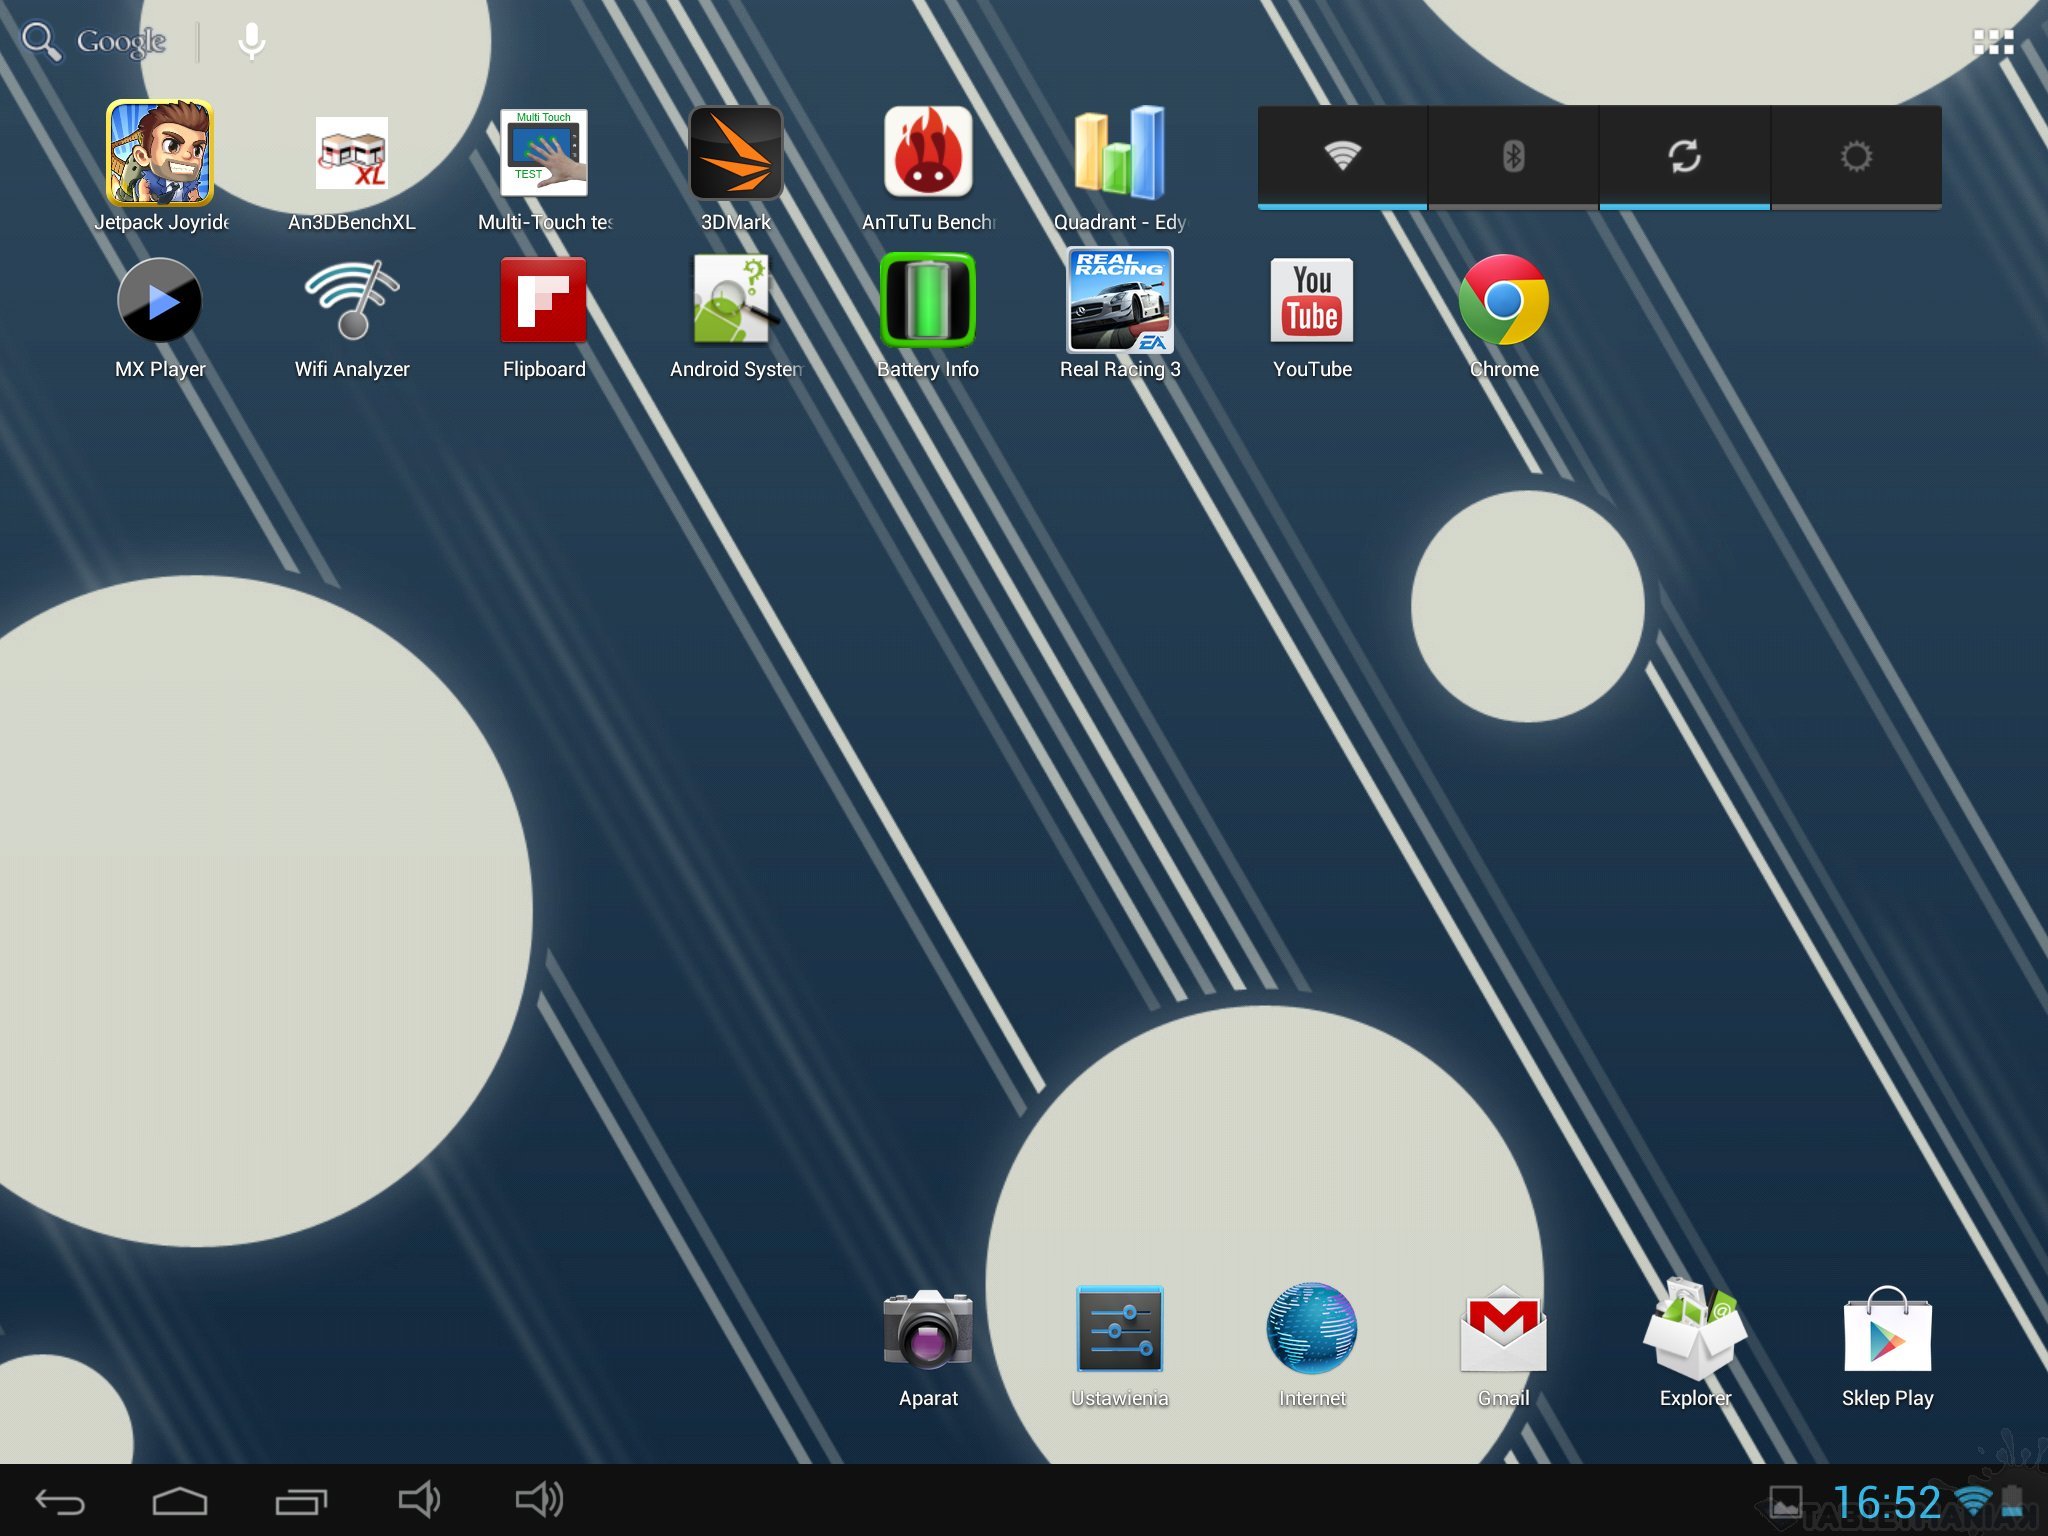
Task: Launch MX Player
Action: tap(160, 301)
